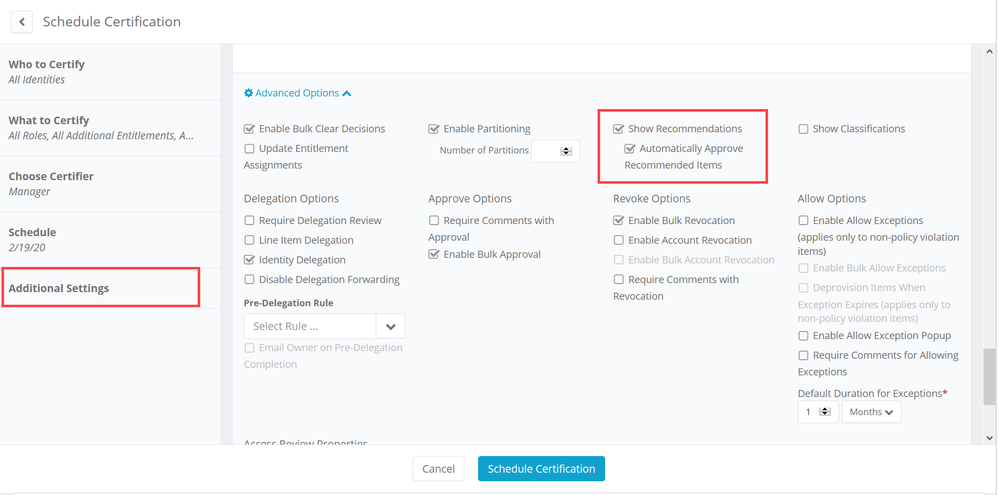
Task: Collapse the Advanced Options chevron
Action: coord(347,93)
